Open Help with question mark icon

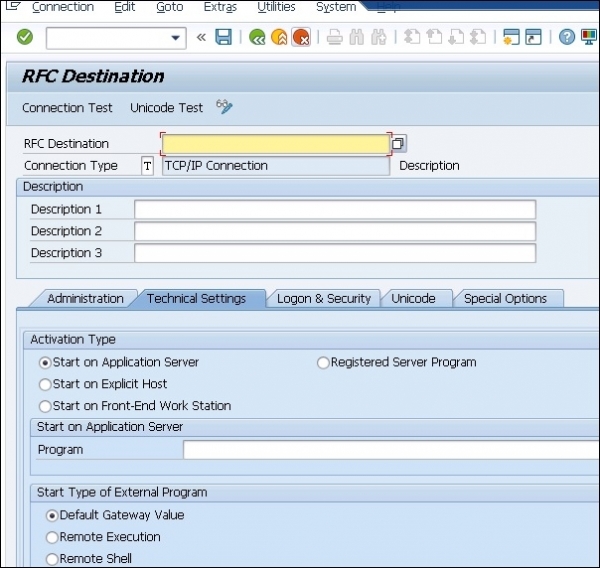[567, 37]
